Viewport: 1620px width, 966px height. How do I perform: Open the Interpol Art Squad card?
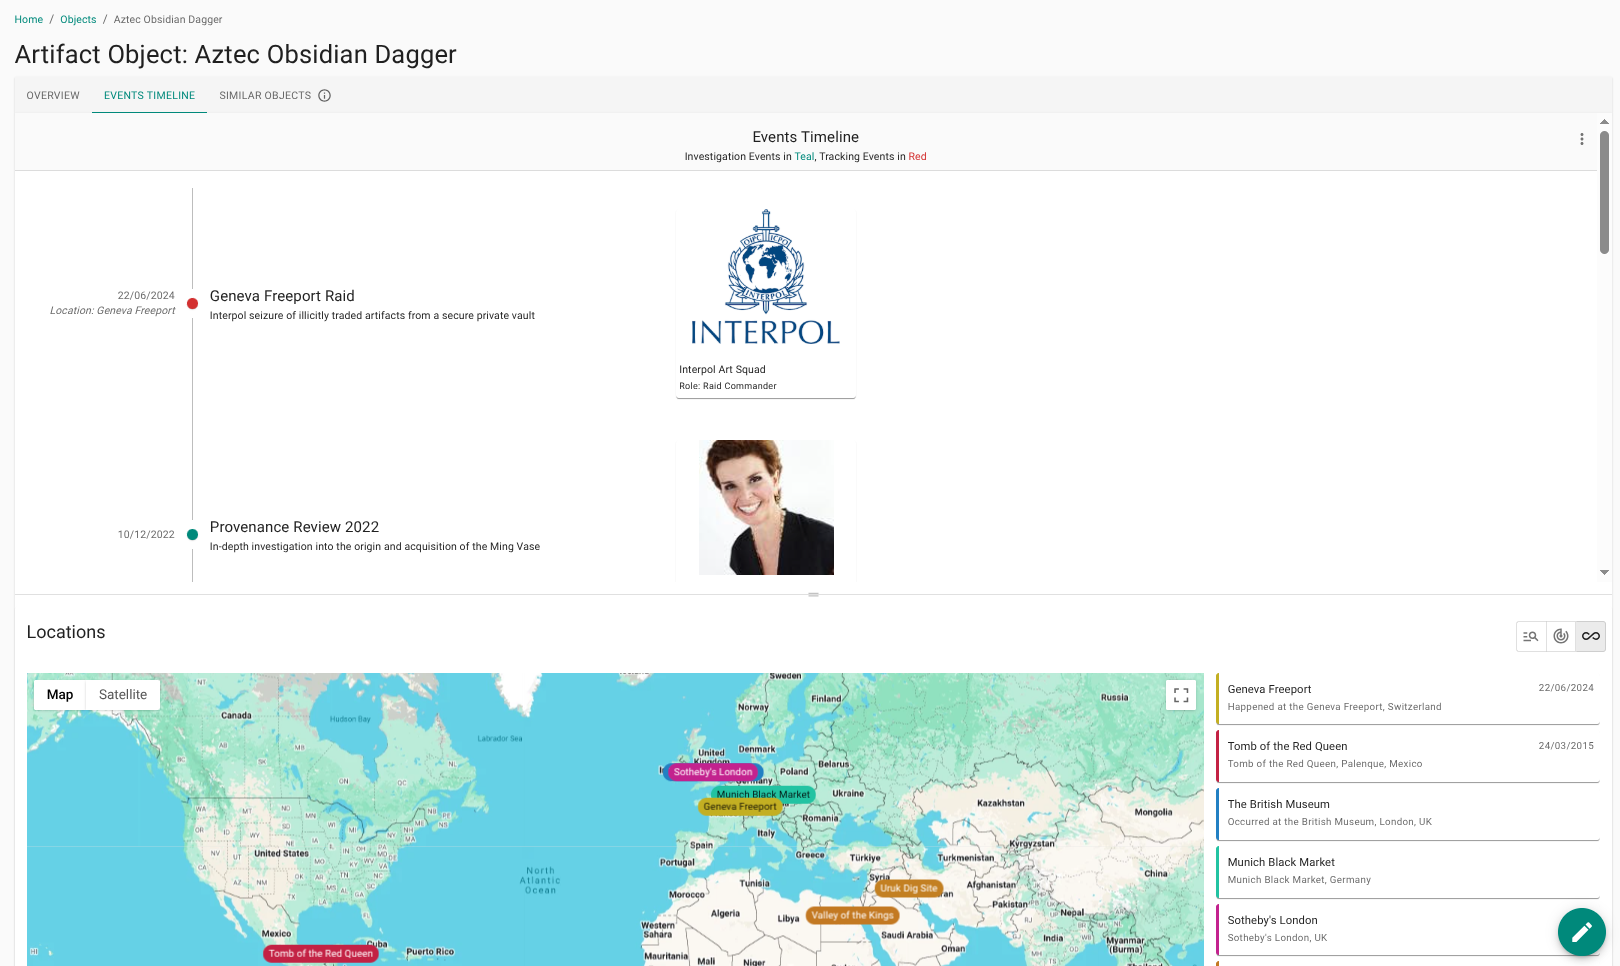click(x=766, y=302)
